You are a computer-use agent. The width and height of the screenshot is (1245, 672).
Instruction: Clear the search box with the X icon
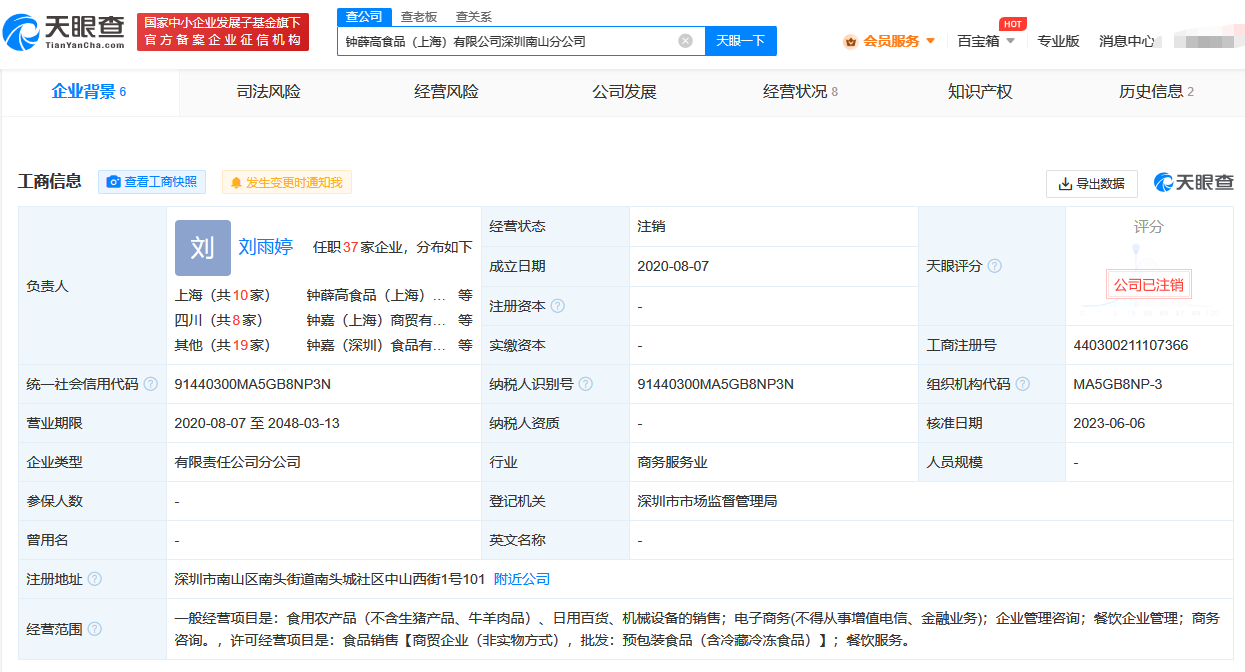[x=685, y=41]
